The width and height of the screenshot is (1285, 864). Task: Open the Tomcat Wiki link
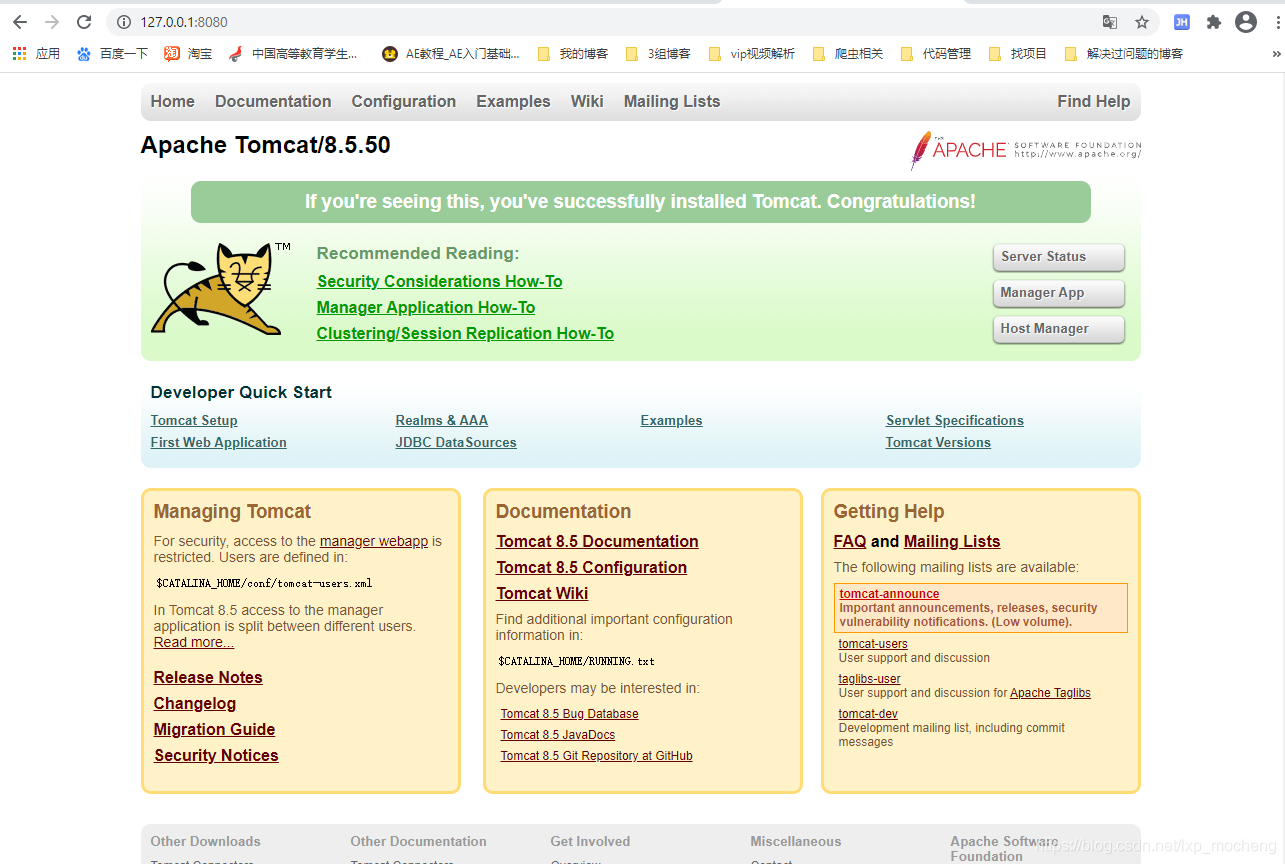(542, 594)
